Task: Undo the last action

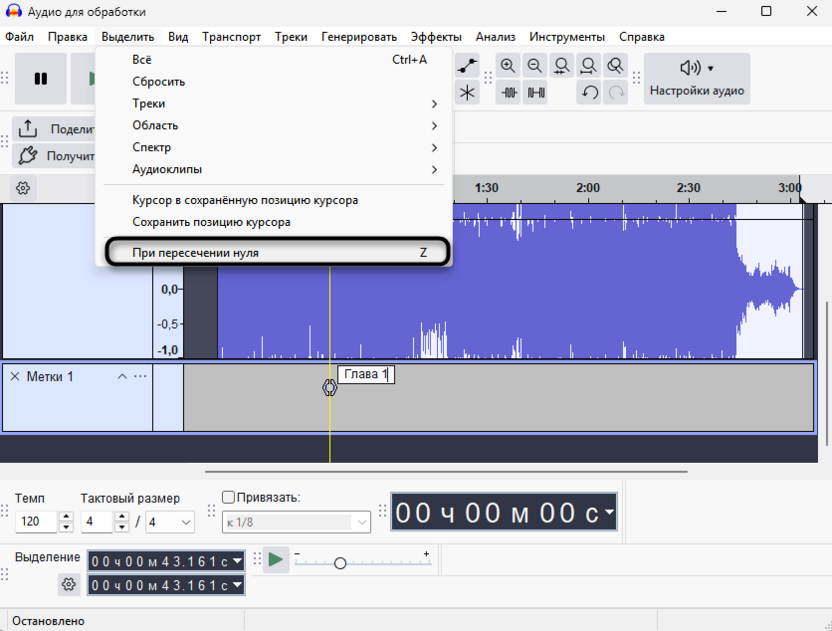Action: tap(589, 91)
